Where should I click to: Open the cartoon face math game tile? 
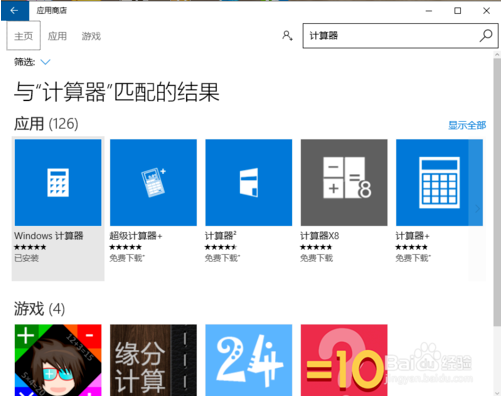58,360
